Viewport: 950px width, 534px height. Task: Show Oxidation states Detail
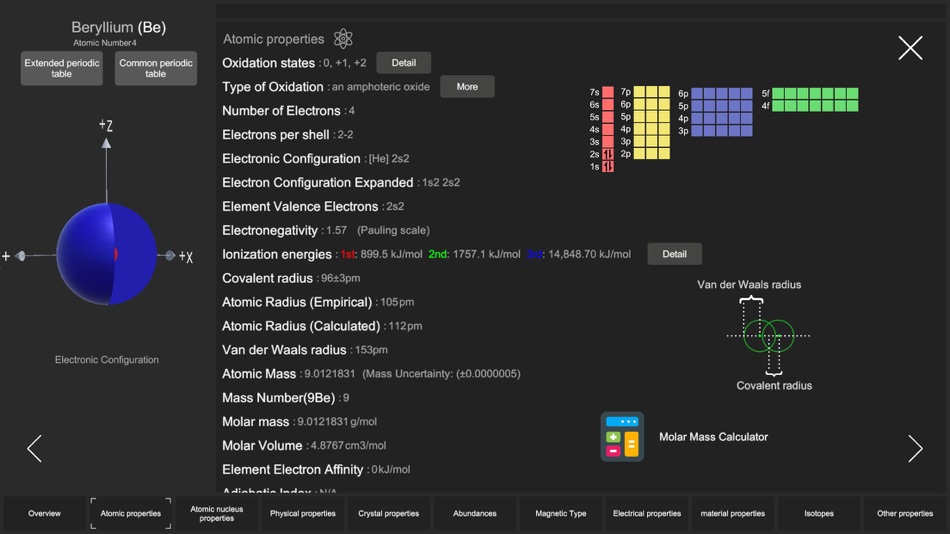click(x=404, y=62)
